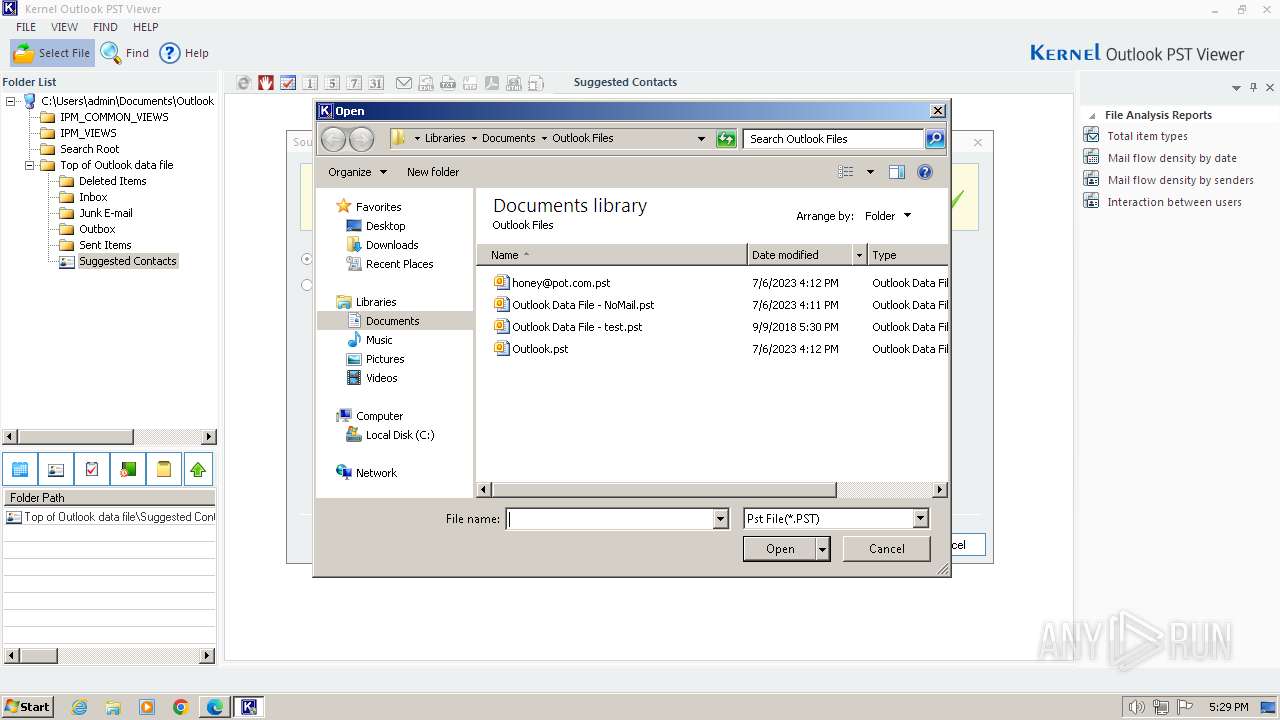This screenshot has width=1280, height=720.
Task: Open Interaction between users report
Action: (1174, 202)
